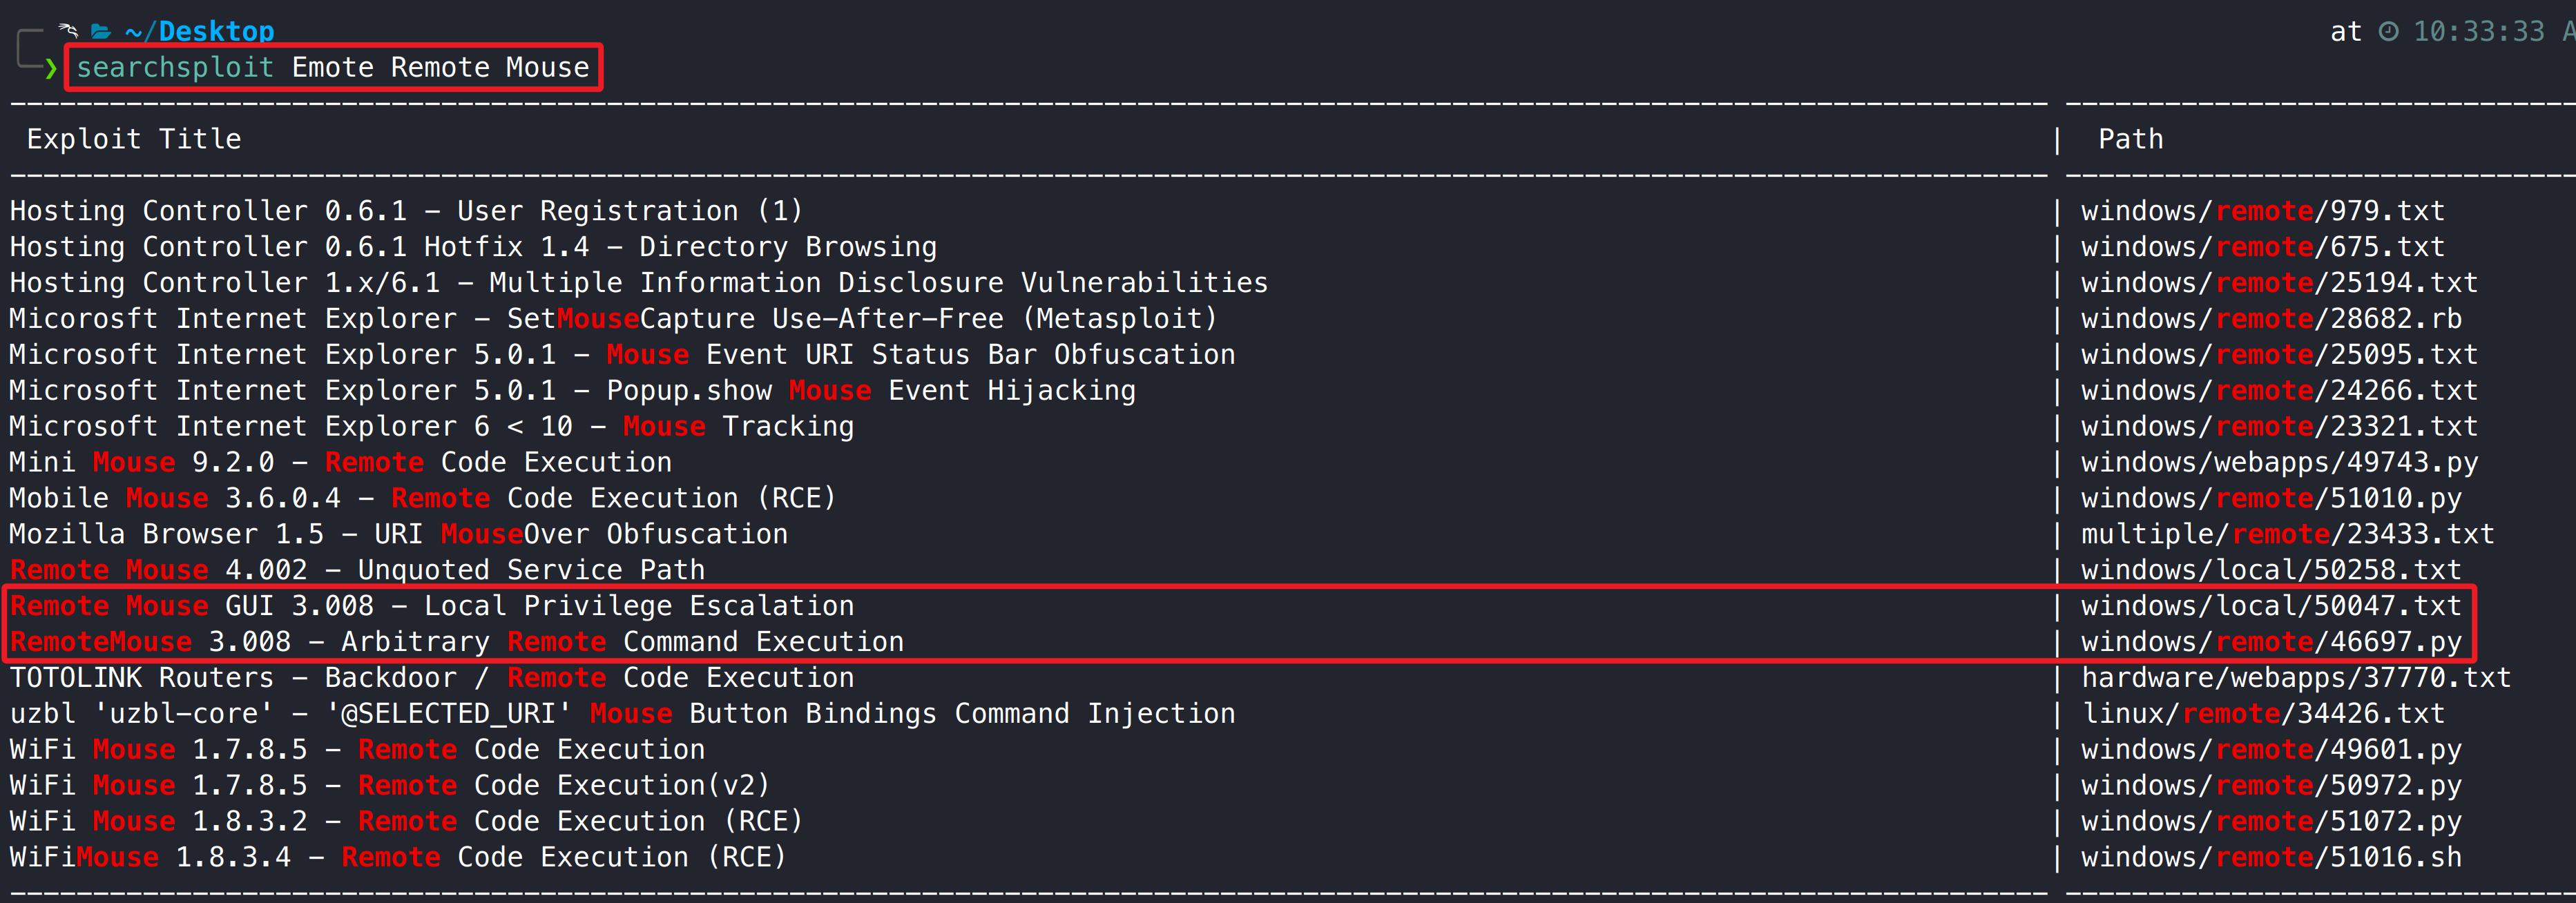Select the TOTOLINK Routers Backdoor entry
The image size is (2576, 903).
click(x=432, y=678)
